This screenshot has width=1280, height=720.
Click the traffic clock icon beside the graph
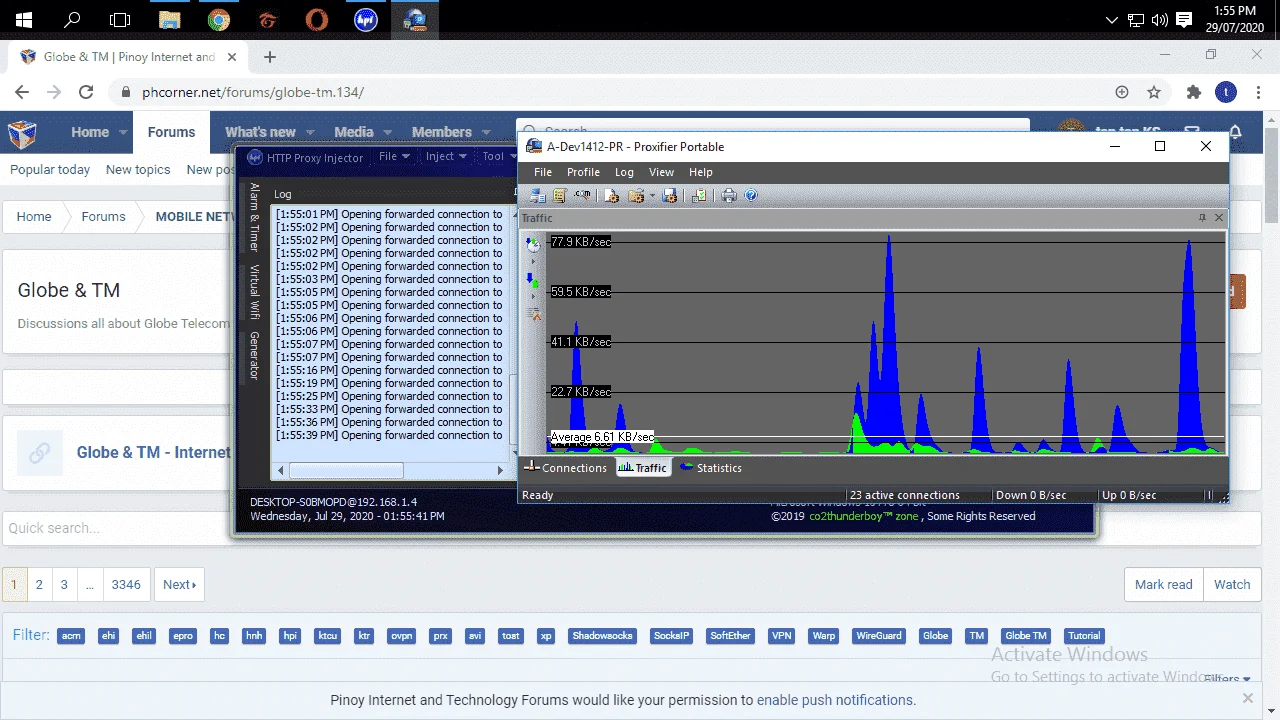(x=533, y=243)
